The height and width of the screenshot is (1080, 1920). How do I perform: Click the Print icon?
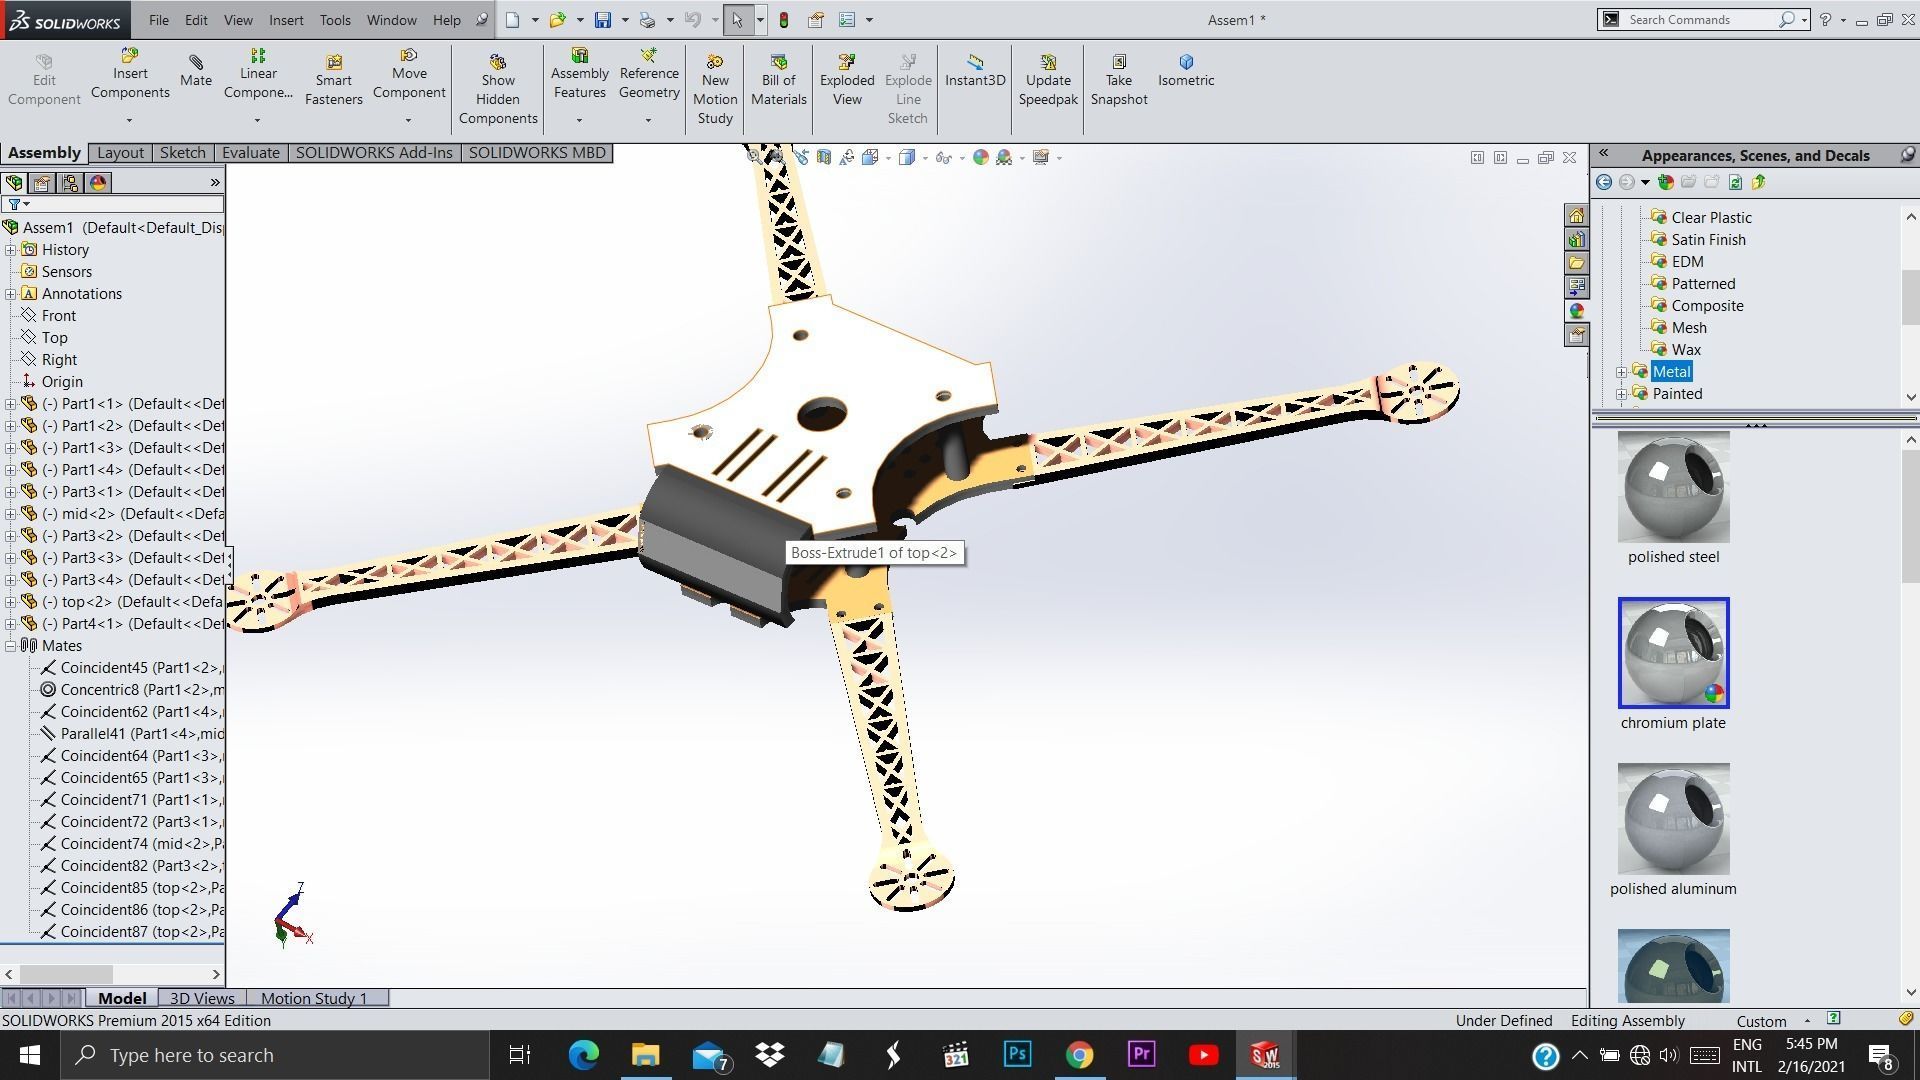click(648, 20)
